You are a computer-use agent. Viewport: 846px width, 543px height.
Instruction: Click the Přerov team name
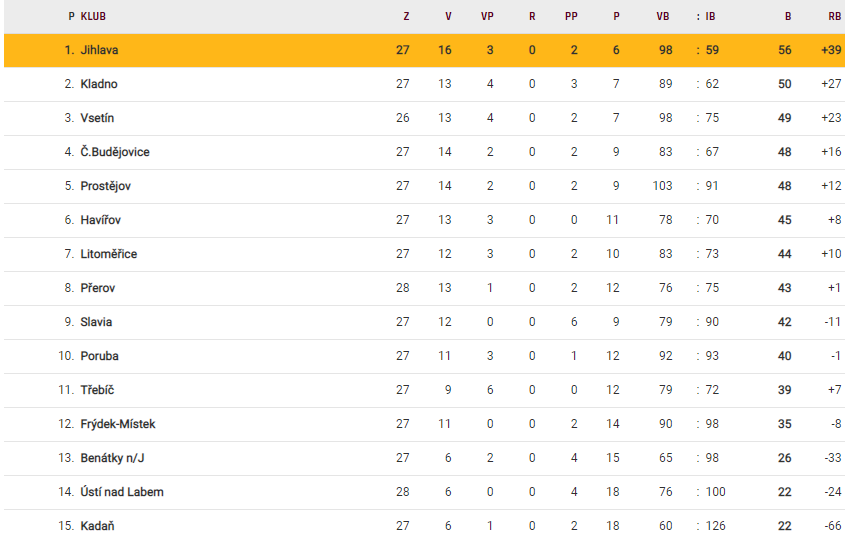click(99, 288)
